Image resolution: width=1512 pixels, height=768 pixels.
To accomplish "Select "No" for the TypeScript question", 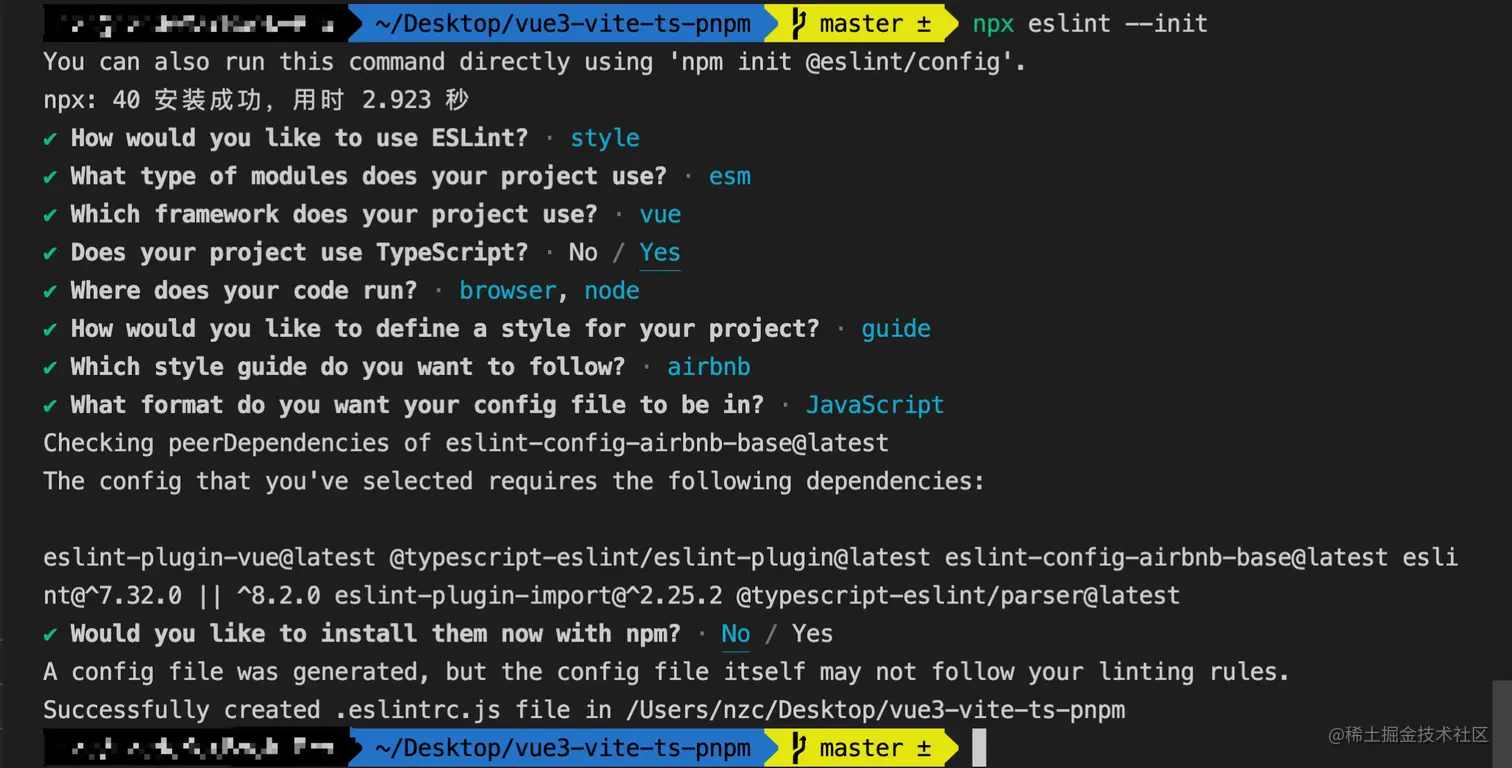I will (583, 252).
